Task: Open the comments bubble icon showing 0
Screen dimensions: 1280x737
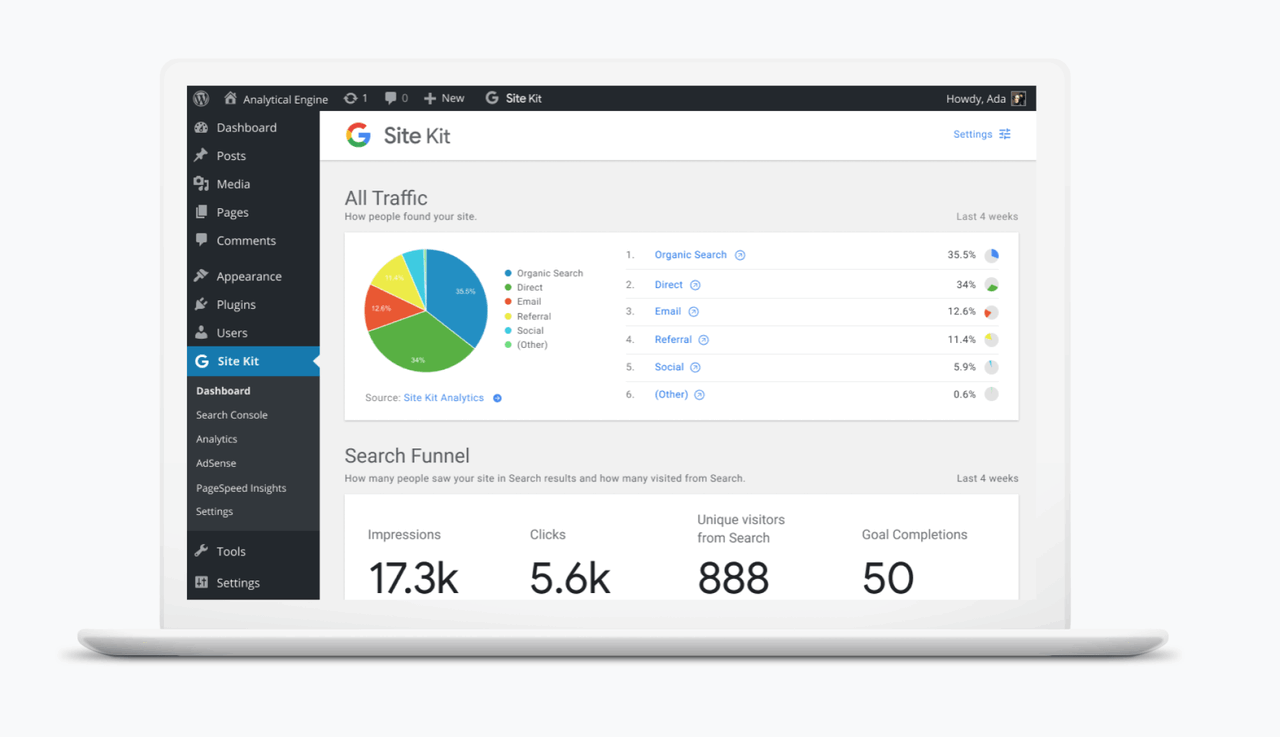Action: [390, 98]
